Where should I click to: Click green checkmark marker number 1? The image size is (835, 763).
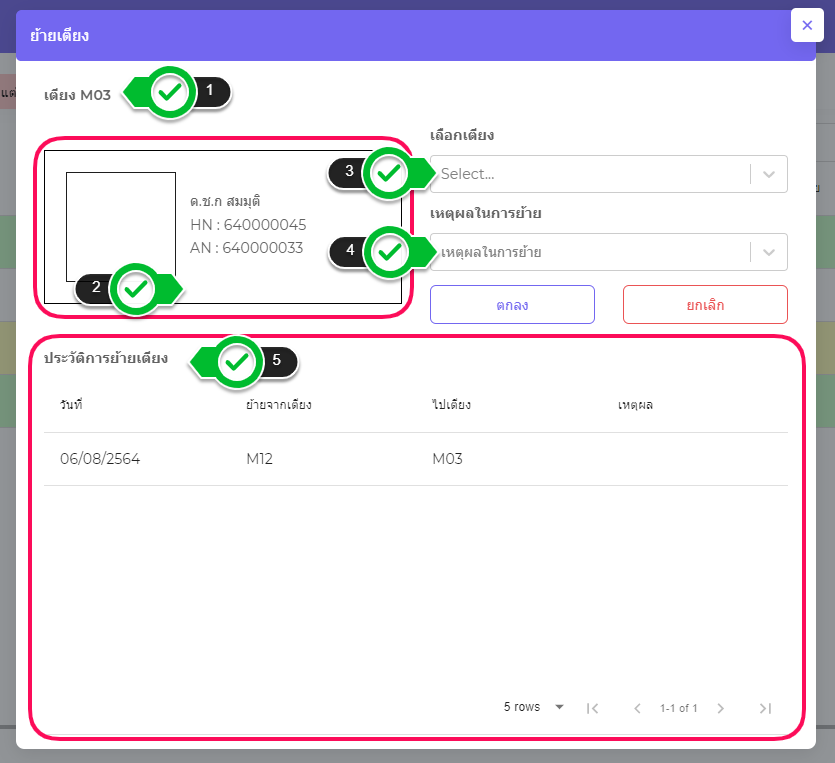click(172, 93)
